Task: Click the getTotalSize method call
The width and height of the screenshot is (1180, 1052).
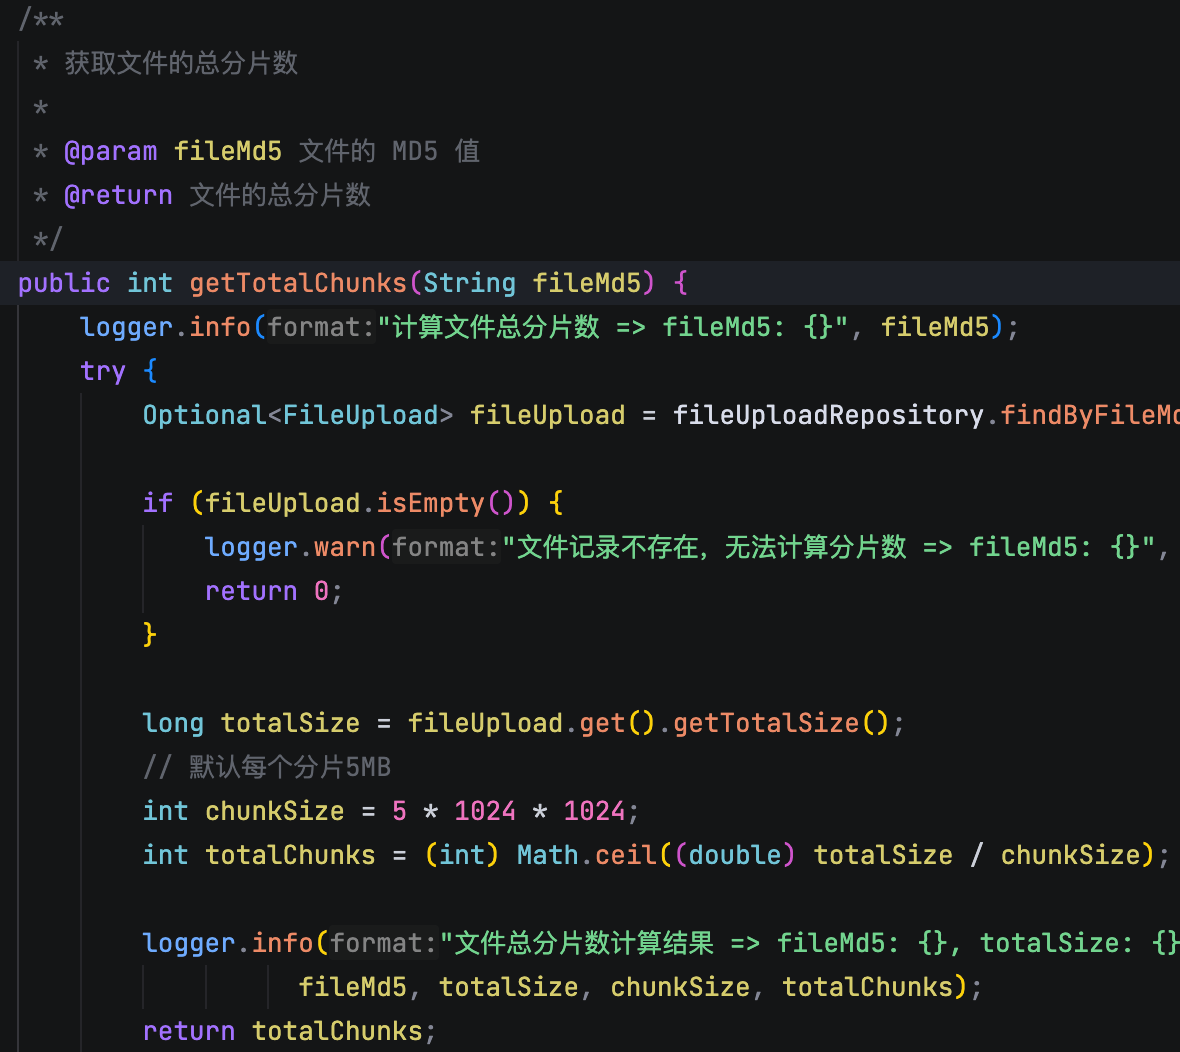Action: 766,723
